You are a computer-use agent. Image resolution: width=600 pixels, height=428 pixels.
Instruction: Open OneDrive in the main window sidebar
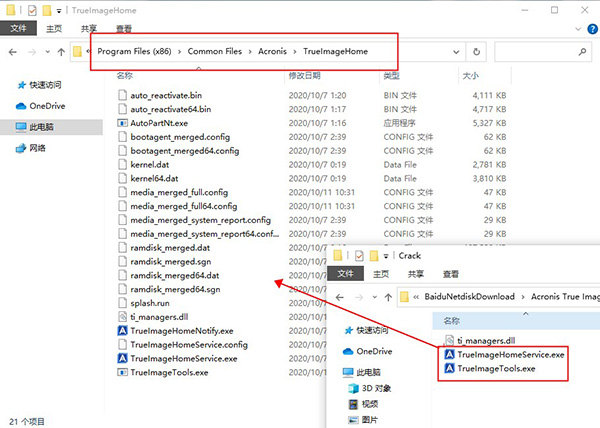coord(46,106)
